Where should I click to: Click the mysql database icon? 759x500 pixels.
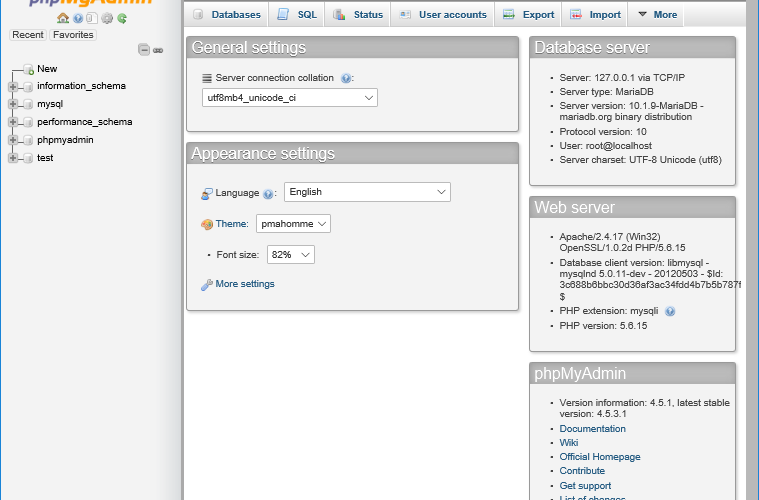[x=28, y=105]
